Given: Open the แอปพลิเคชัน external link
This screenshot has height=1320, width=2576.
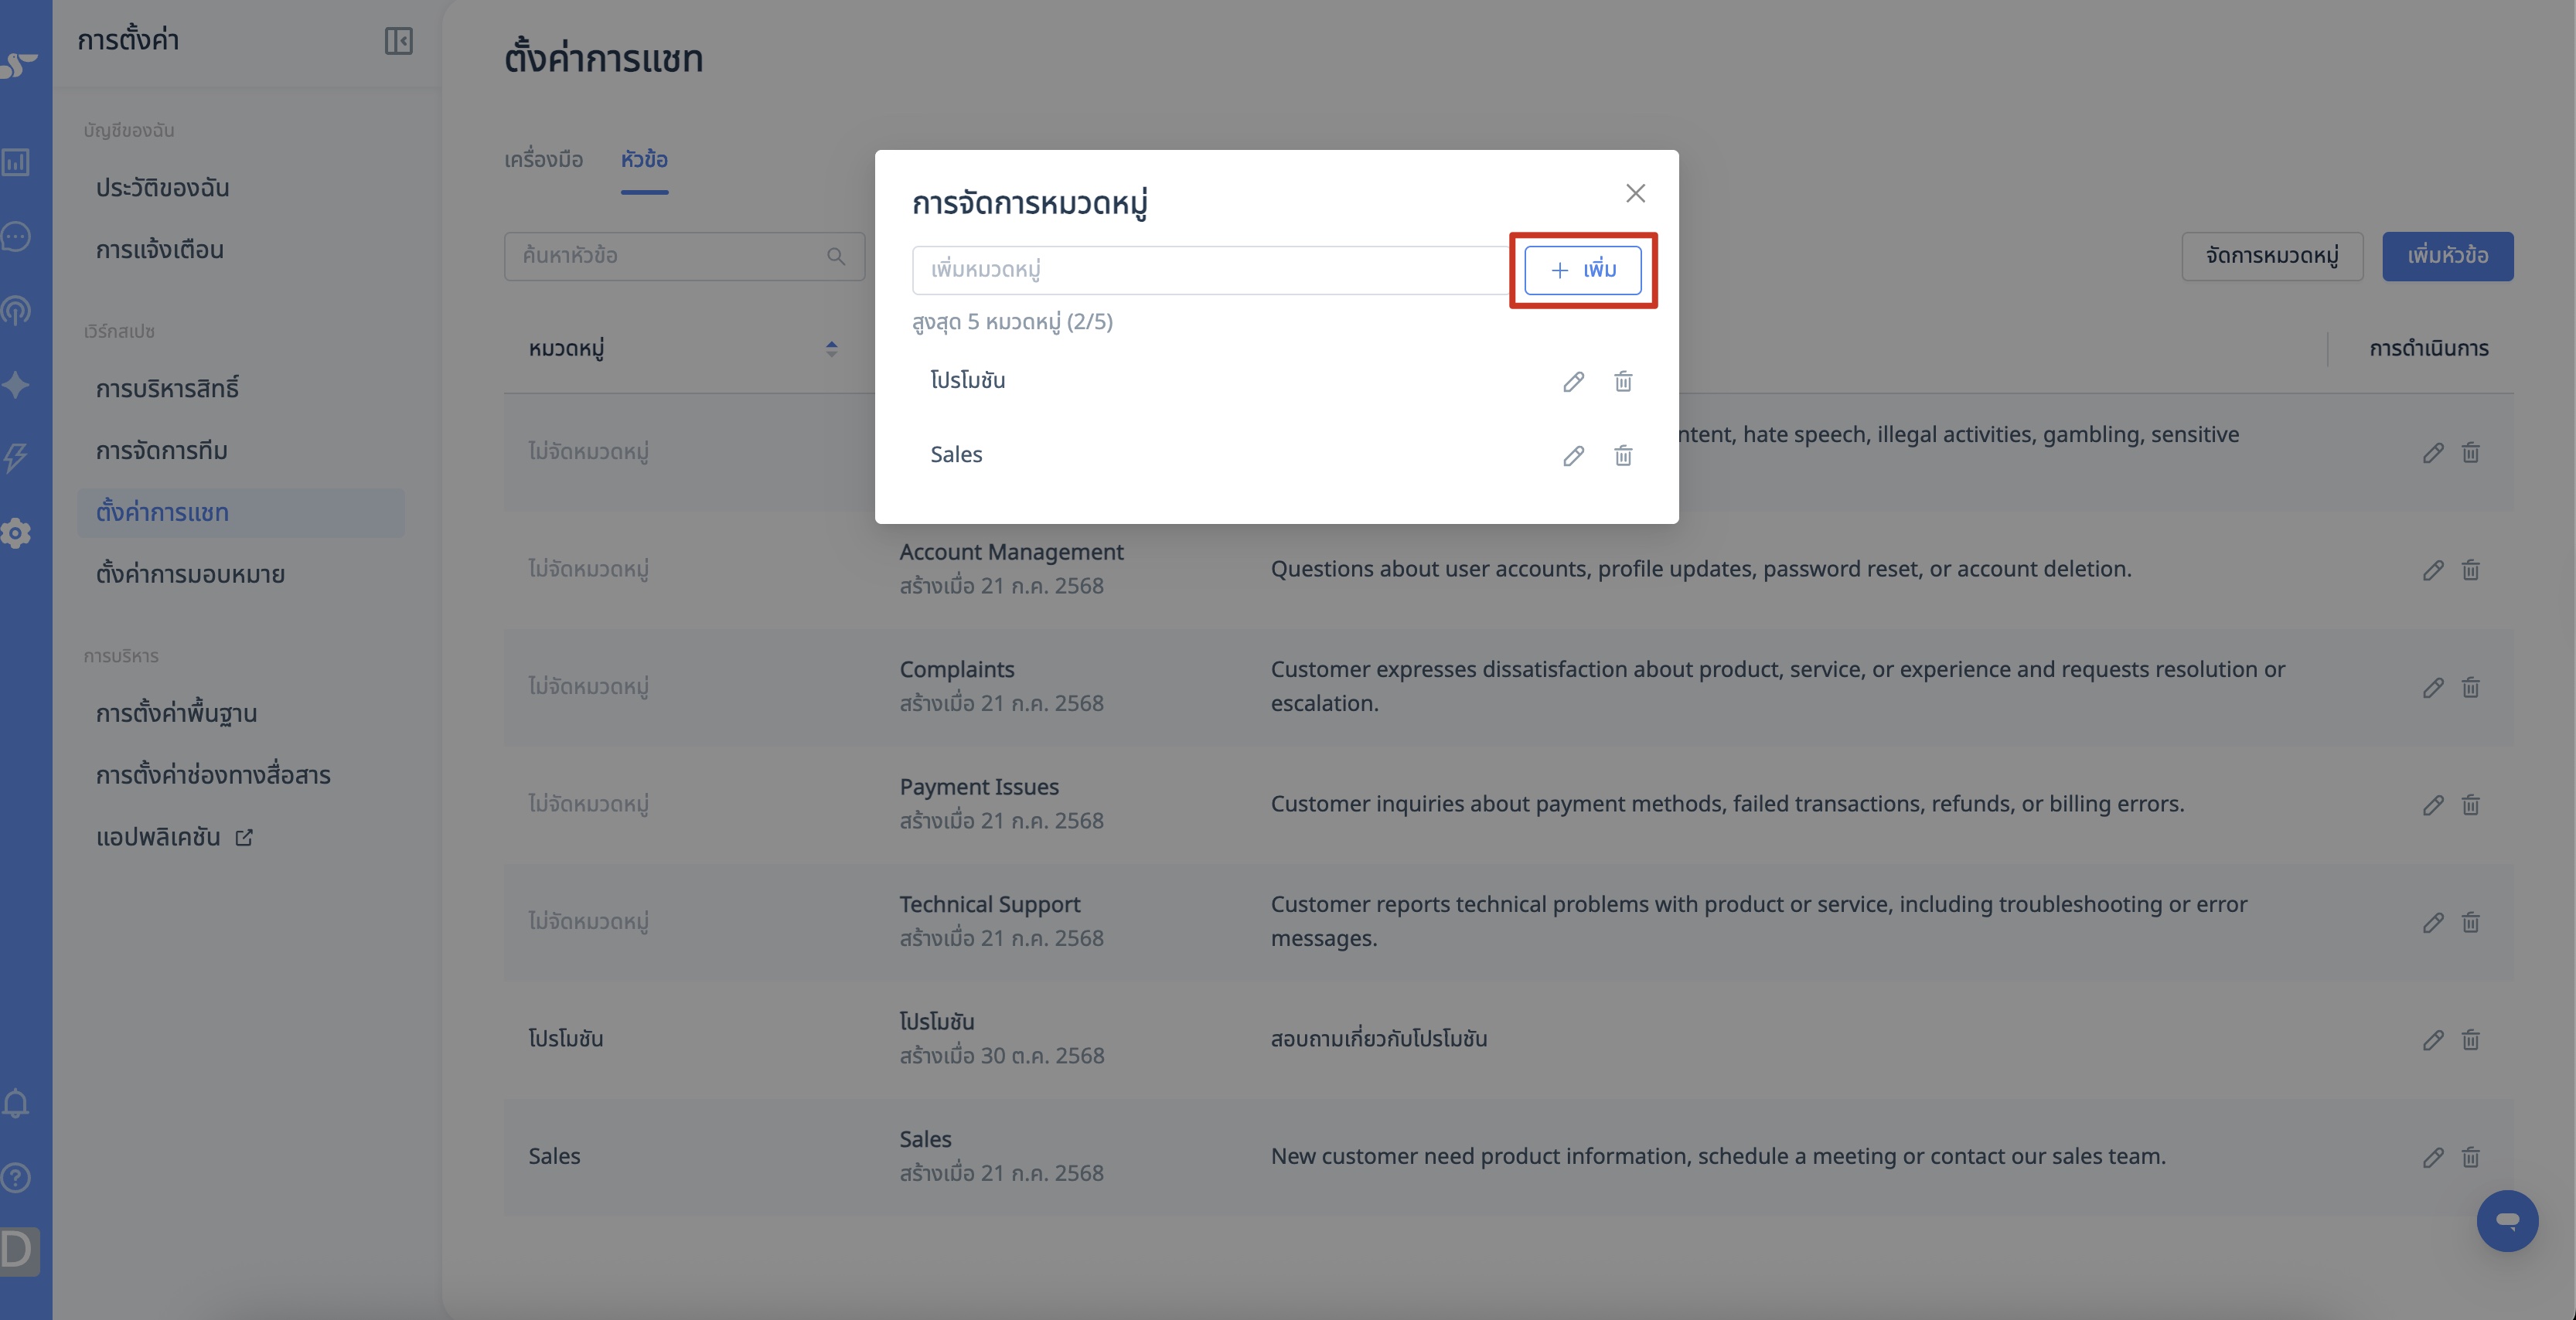Looking at the screenshot, I should [175, 837].
